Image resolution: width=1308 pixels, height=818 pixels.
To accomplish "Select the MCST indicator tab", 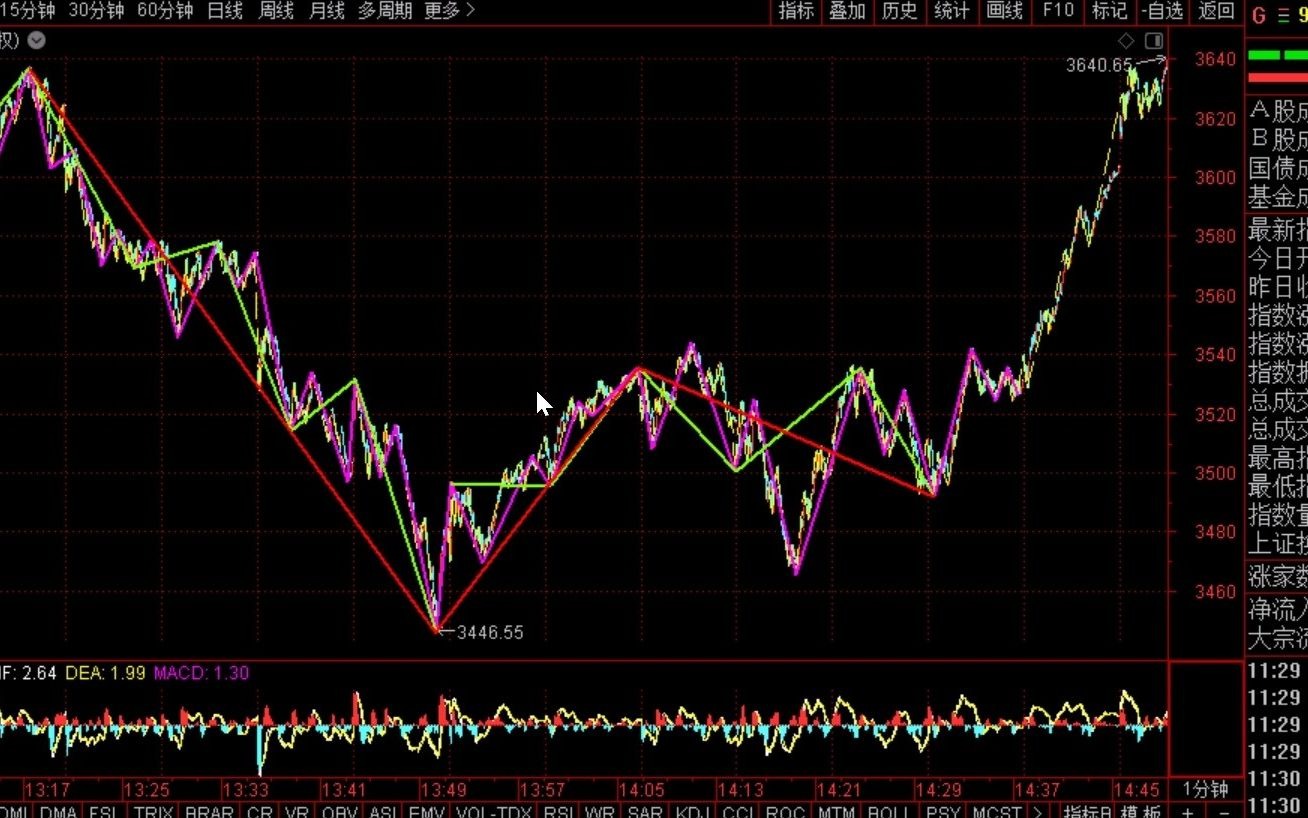I will pos(997,811).
